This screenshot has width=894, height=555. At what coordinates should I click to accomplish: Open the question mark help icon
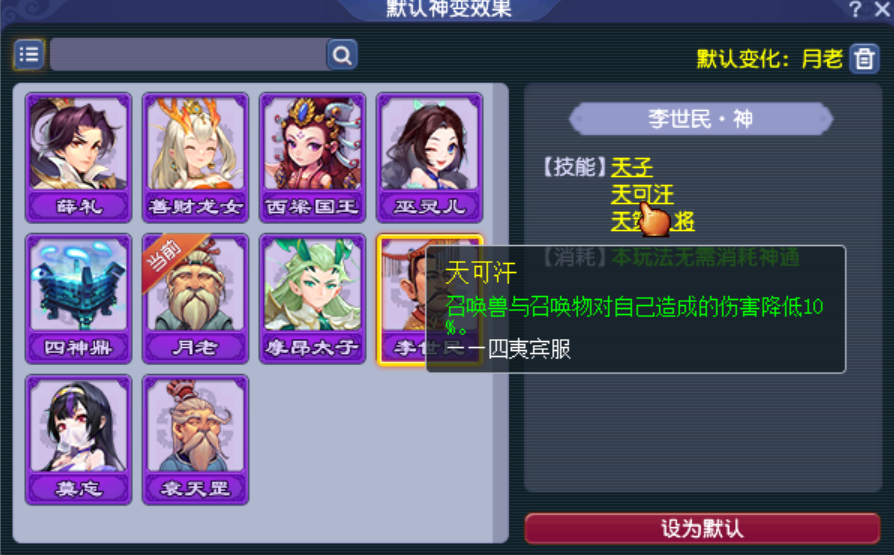coord(855,9)
